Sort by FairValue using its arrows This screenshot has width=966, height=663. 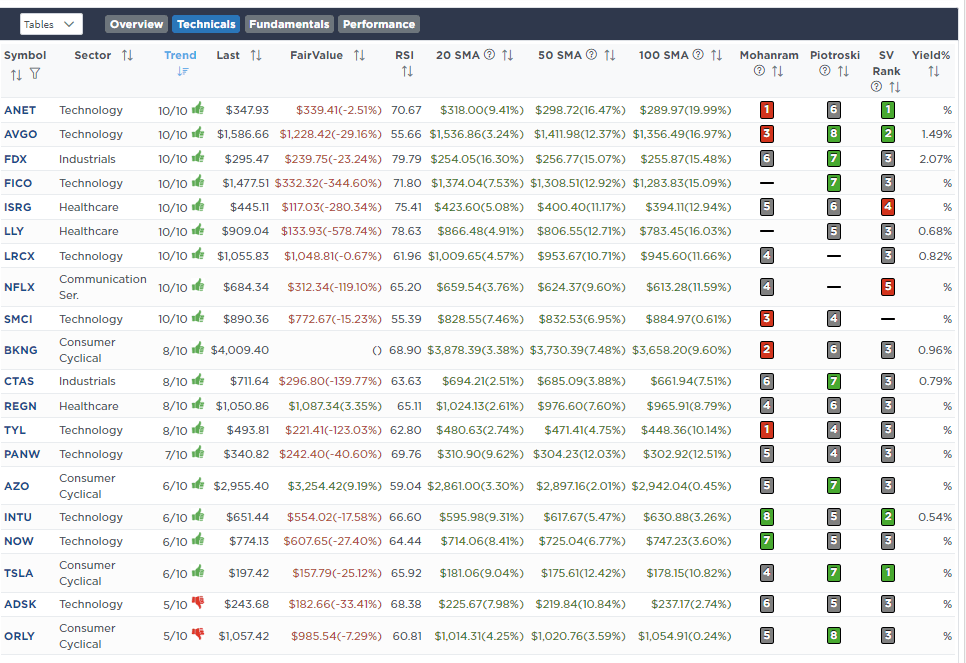pos(360,55)
